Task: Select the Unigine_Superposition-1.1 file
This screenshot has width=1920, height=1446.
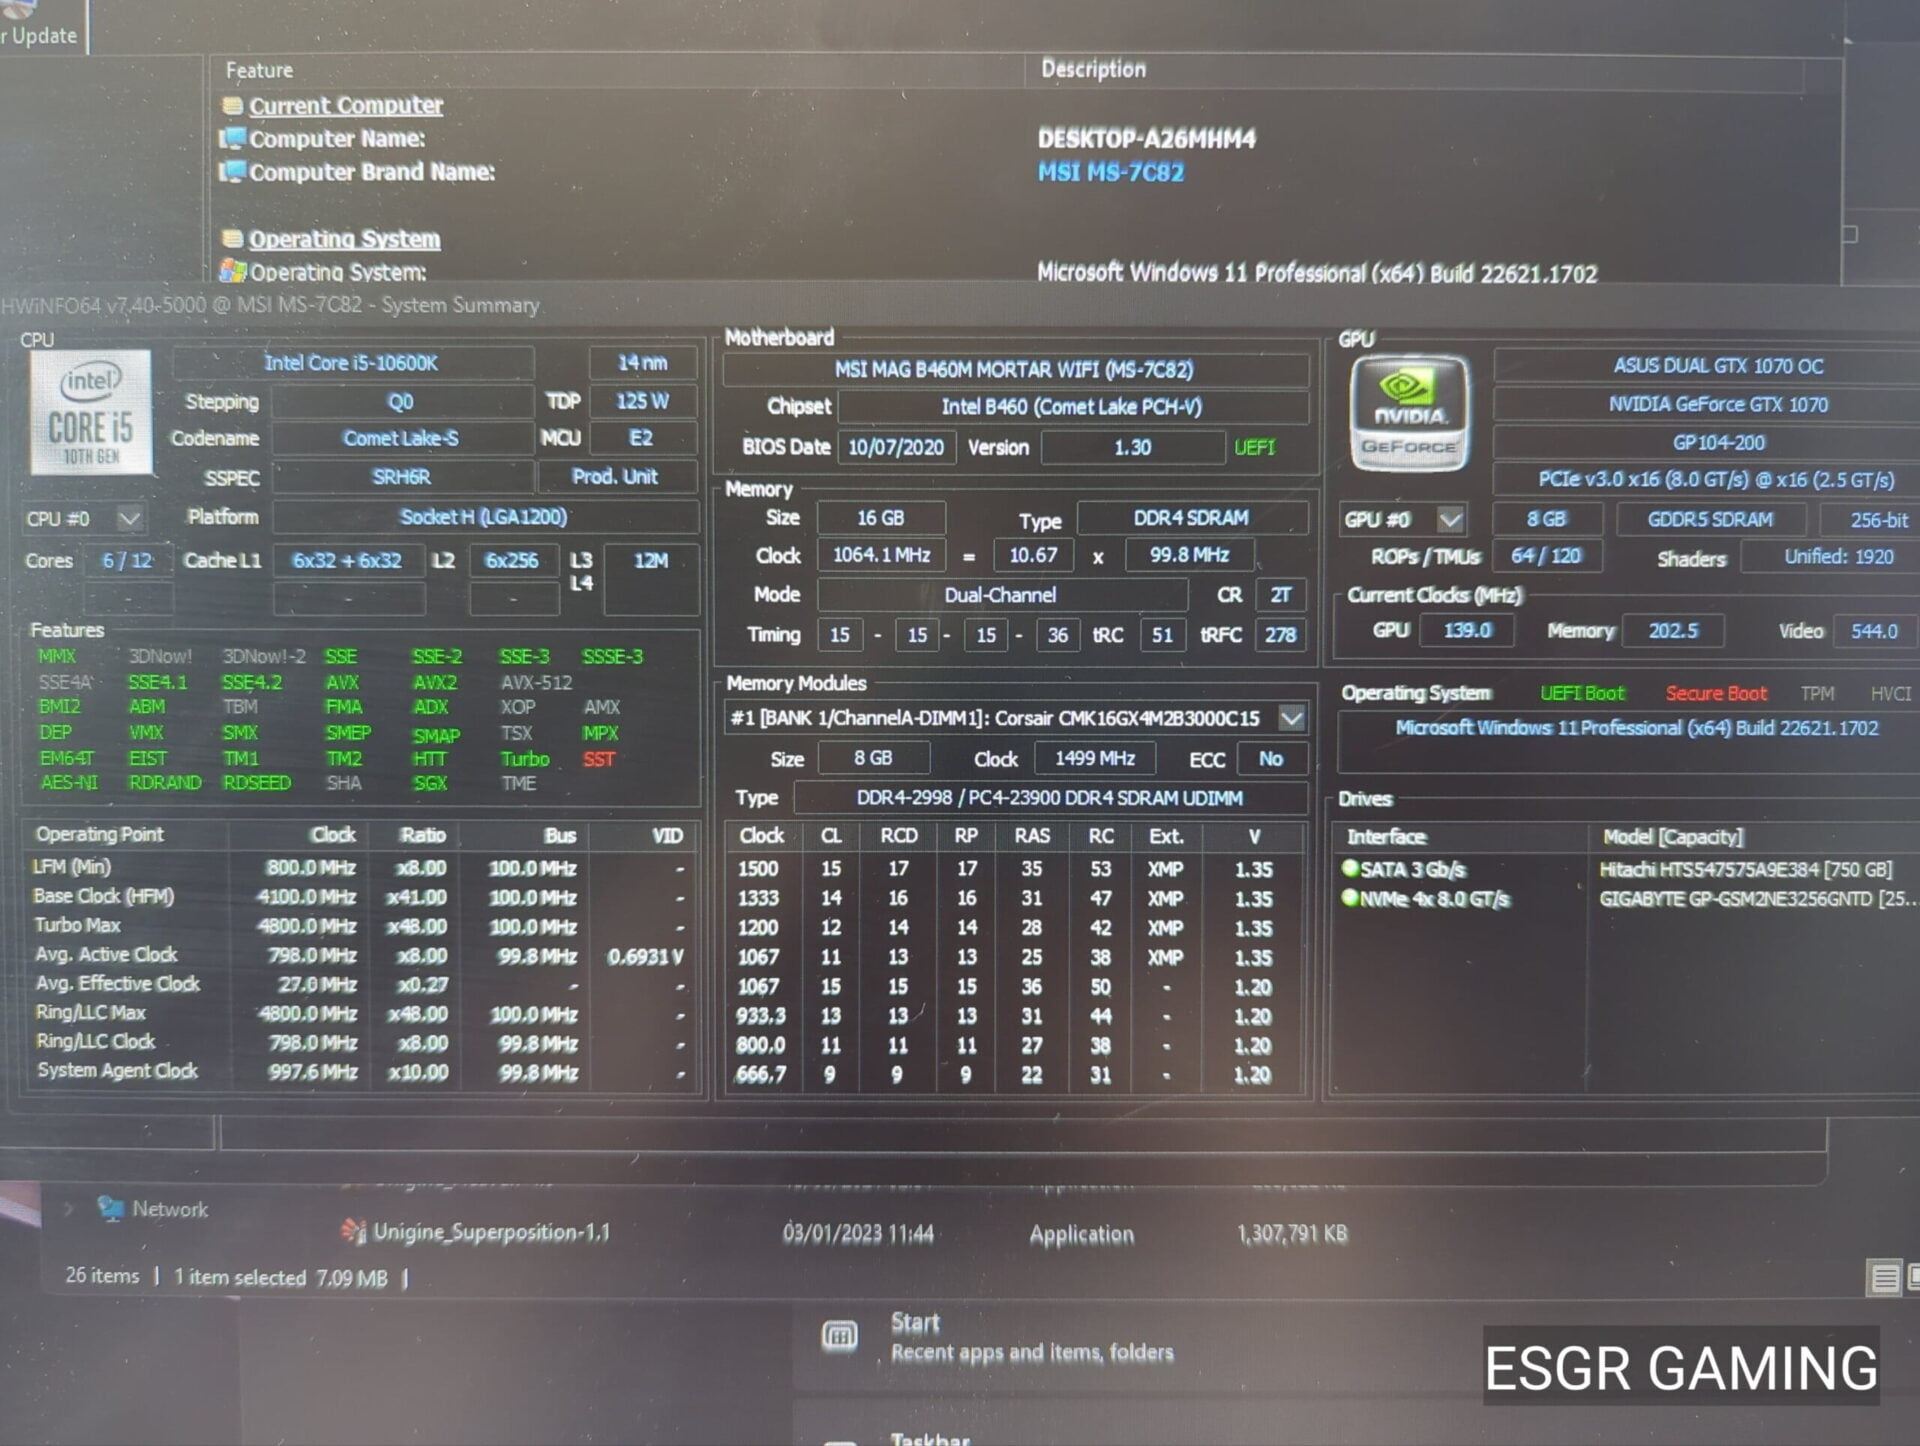Action: pyautogui.click(x=491, y=1232)
